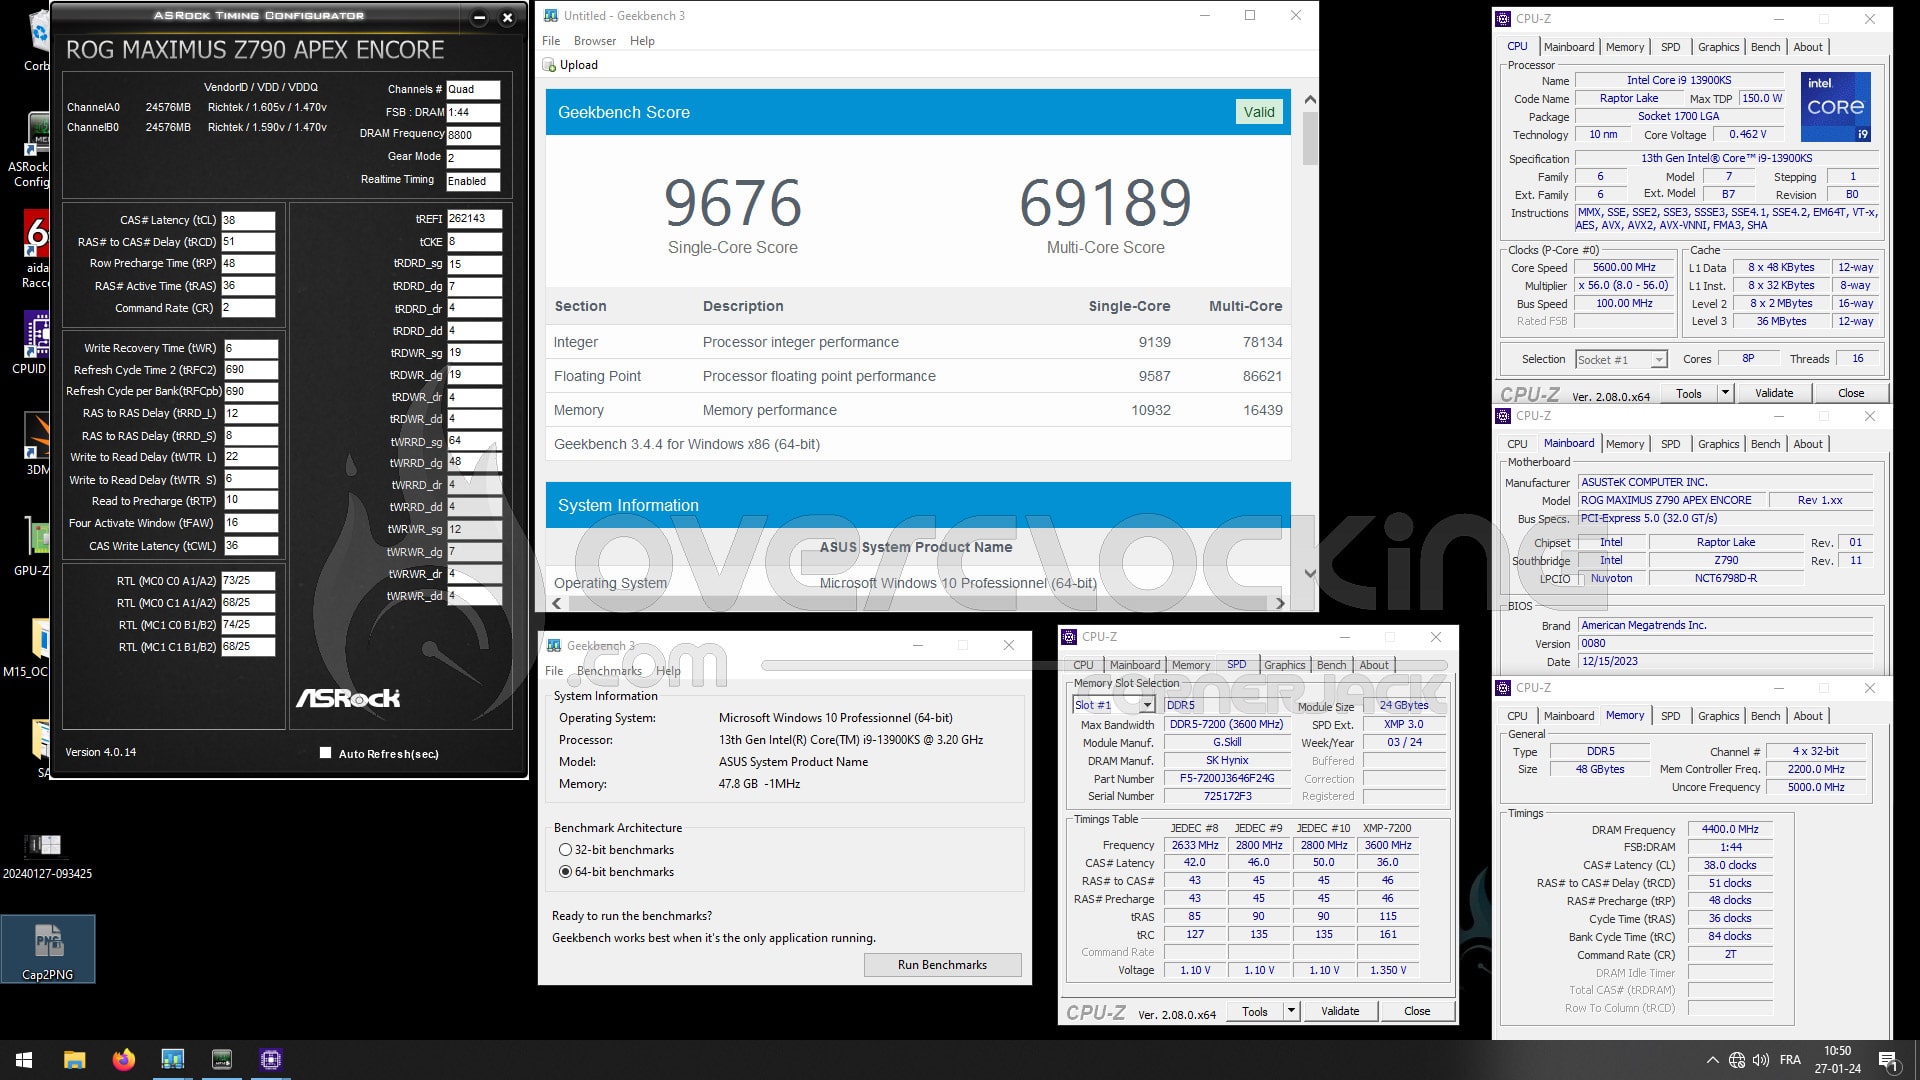This screenshot has height=1080, width=1920.
Task: Select 32-bit benchmarks radio button
Action: [x=566, y=850]
